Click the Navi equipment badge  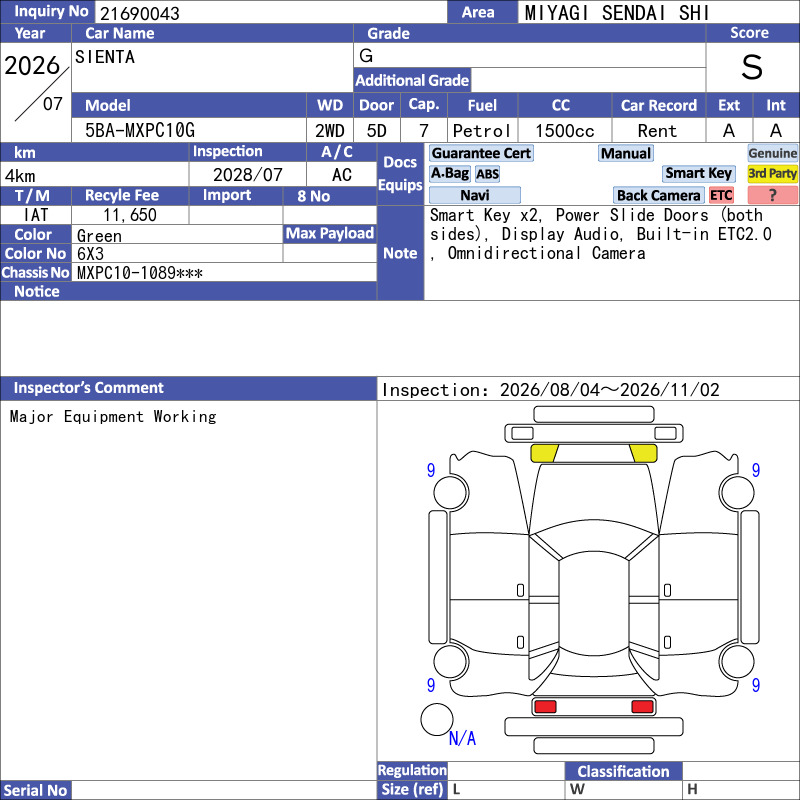coord(474,195)
